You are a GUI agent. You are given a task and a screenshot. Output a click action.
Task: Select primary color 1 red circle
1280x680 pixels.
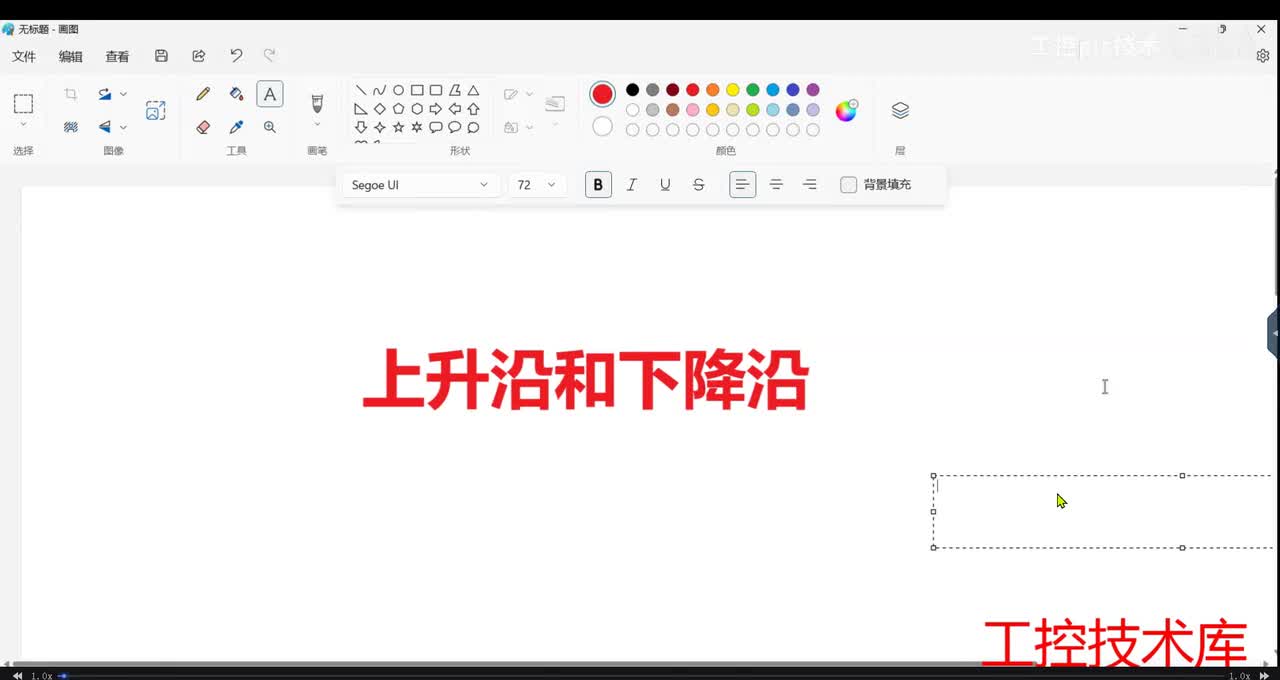point(602,94)
